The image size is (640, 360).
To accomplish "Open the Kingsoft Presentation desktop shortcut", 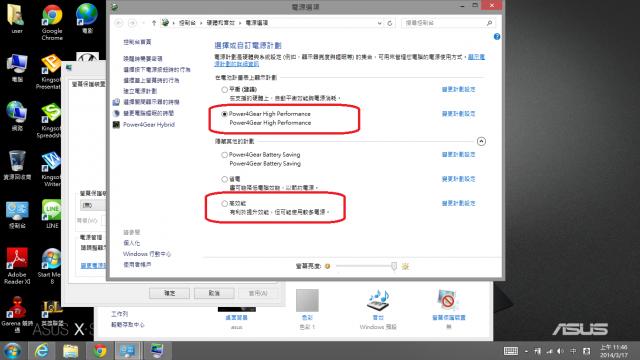I will coord(49,71).
